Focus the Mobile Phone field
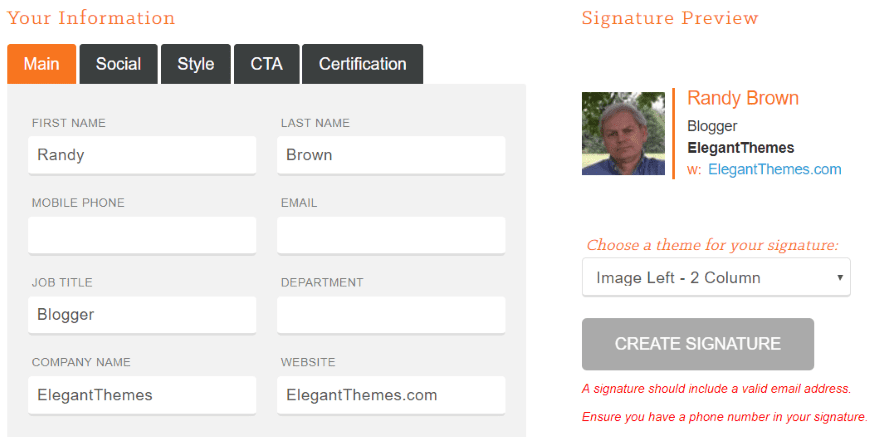 [x=142, y=235]
